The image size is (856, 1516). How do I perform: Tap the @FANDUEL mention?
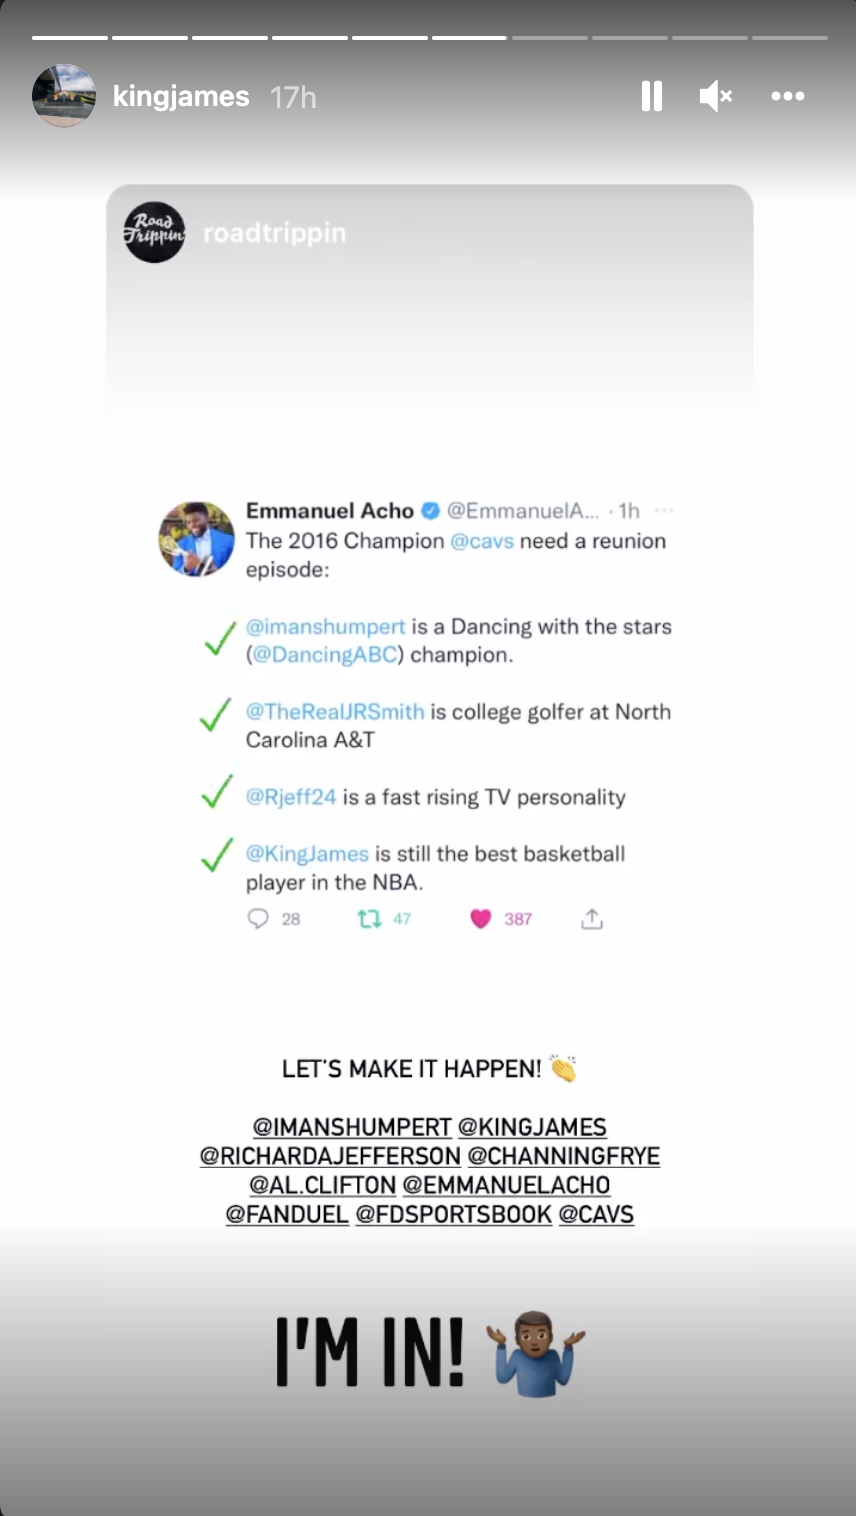287,1214
